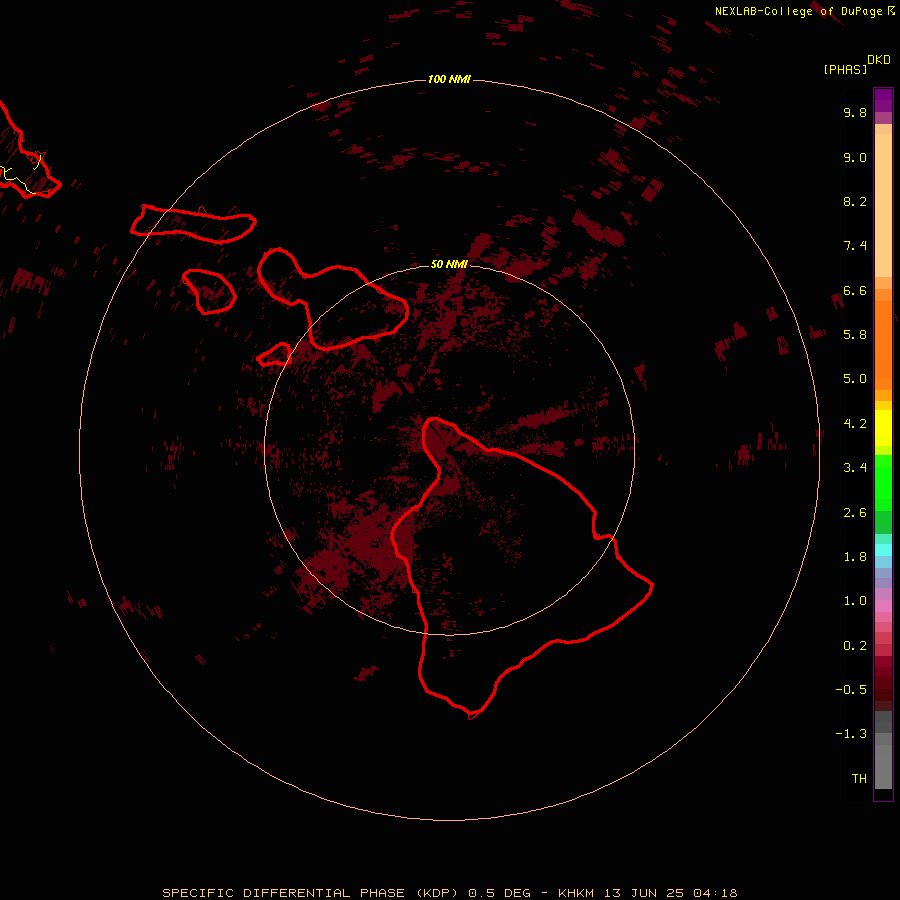Click the [PHAS] units label
Viewport: 900px width, 900px height.
845,70
